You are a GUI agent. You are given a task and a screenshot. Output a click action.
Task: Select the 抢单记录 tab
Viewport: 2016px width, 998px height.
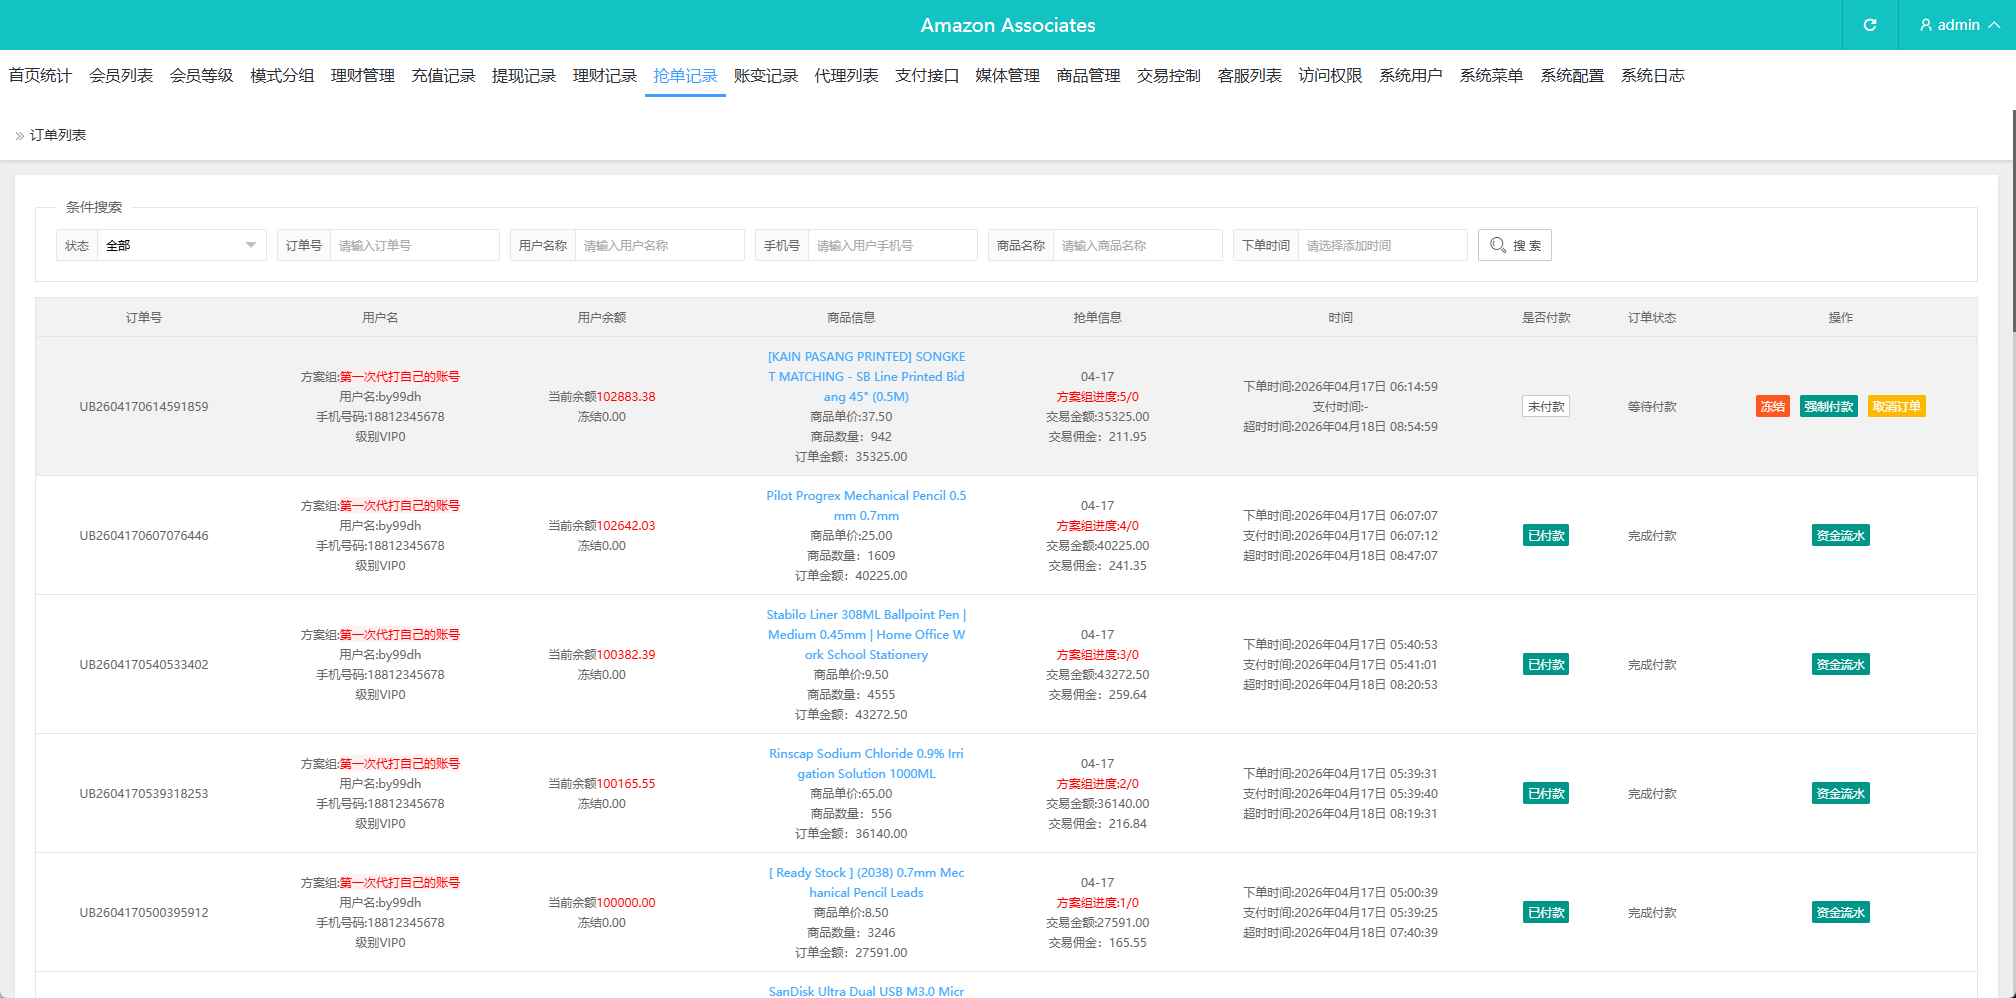tap(685, 75)
